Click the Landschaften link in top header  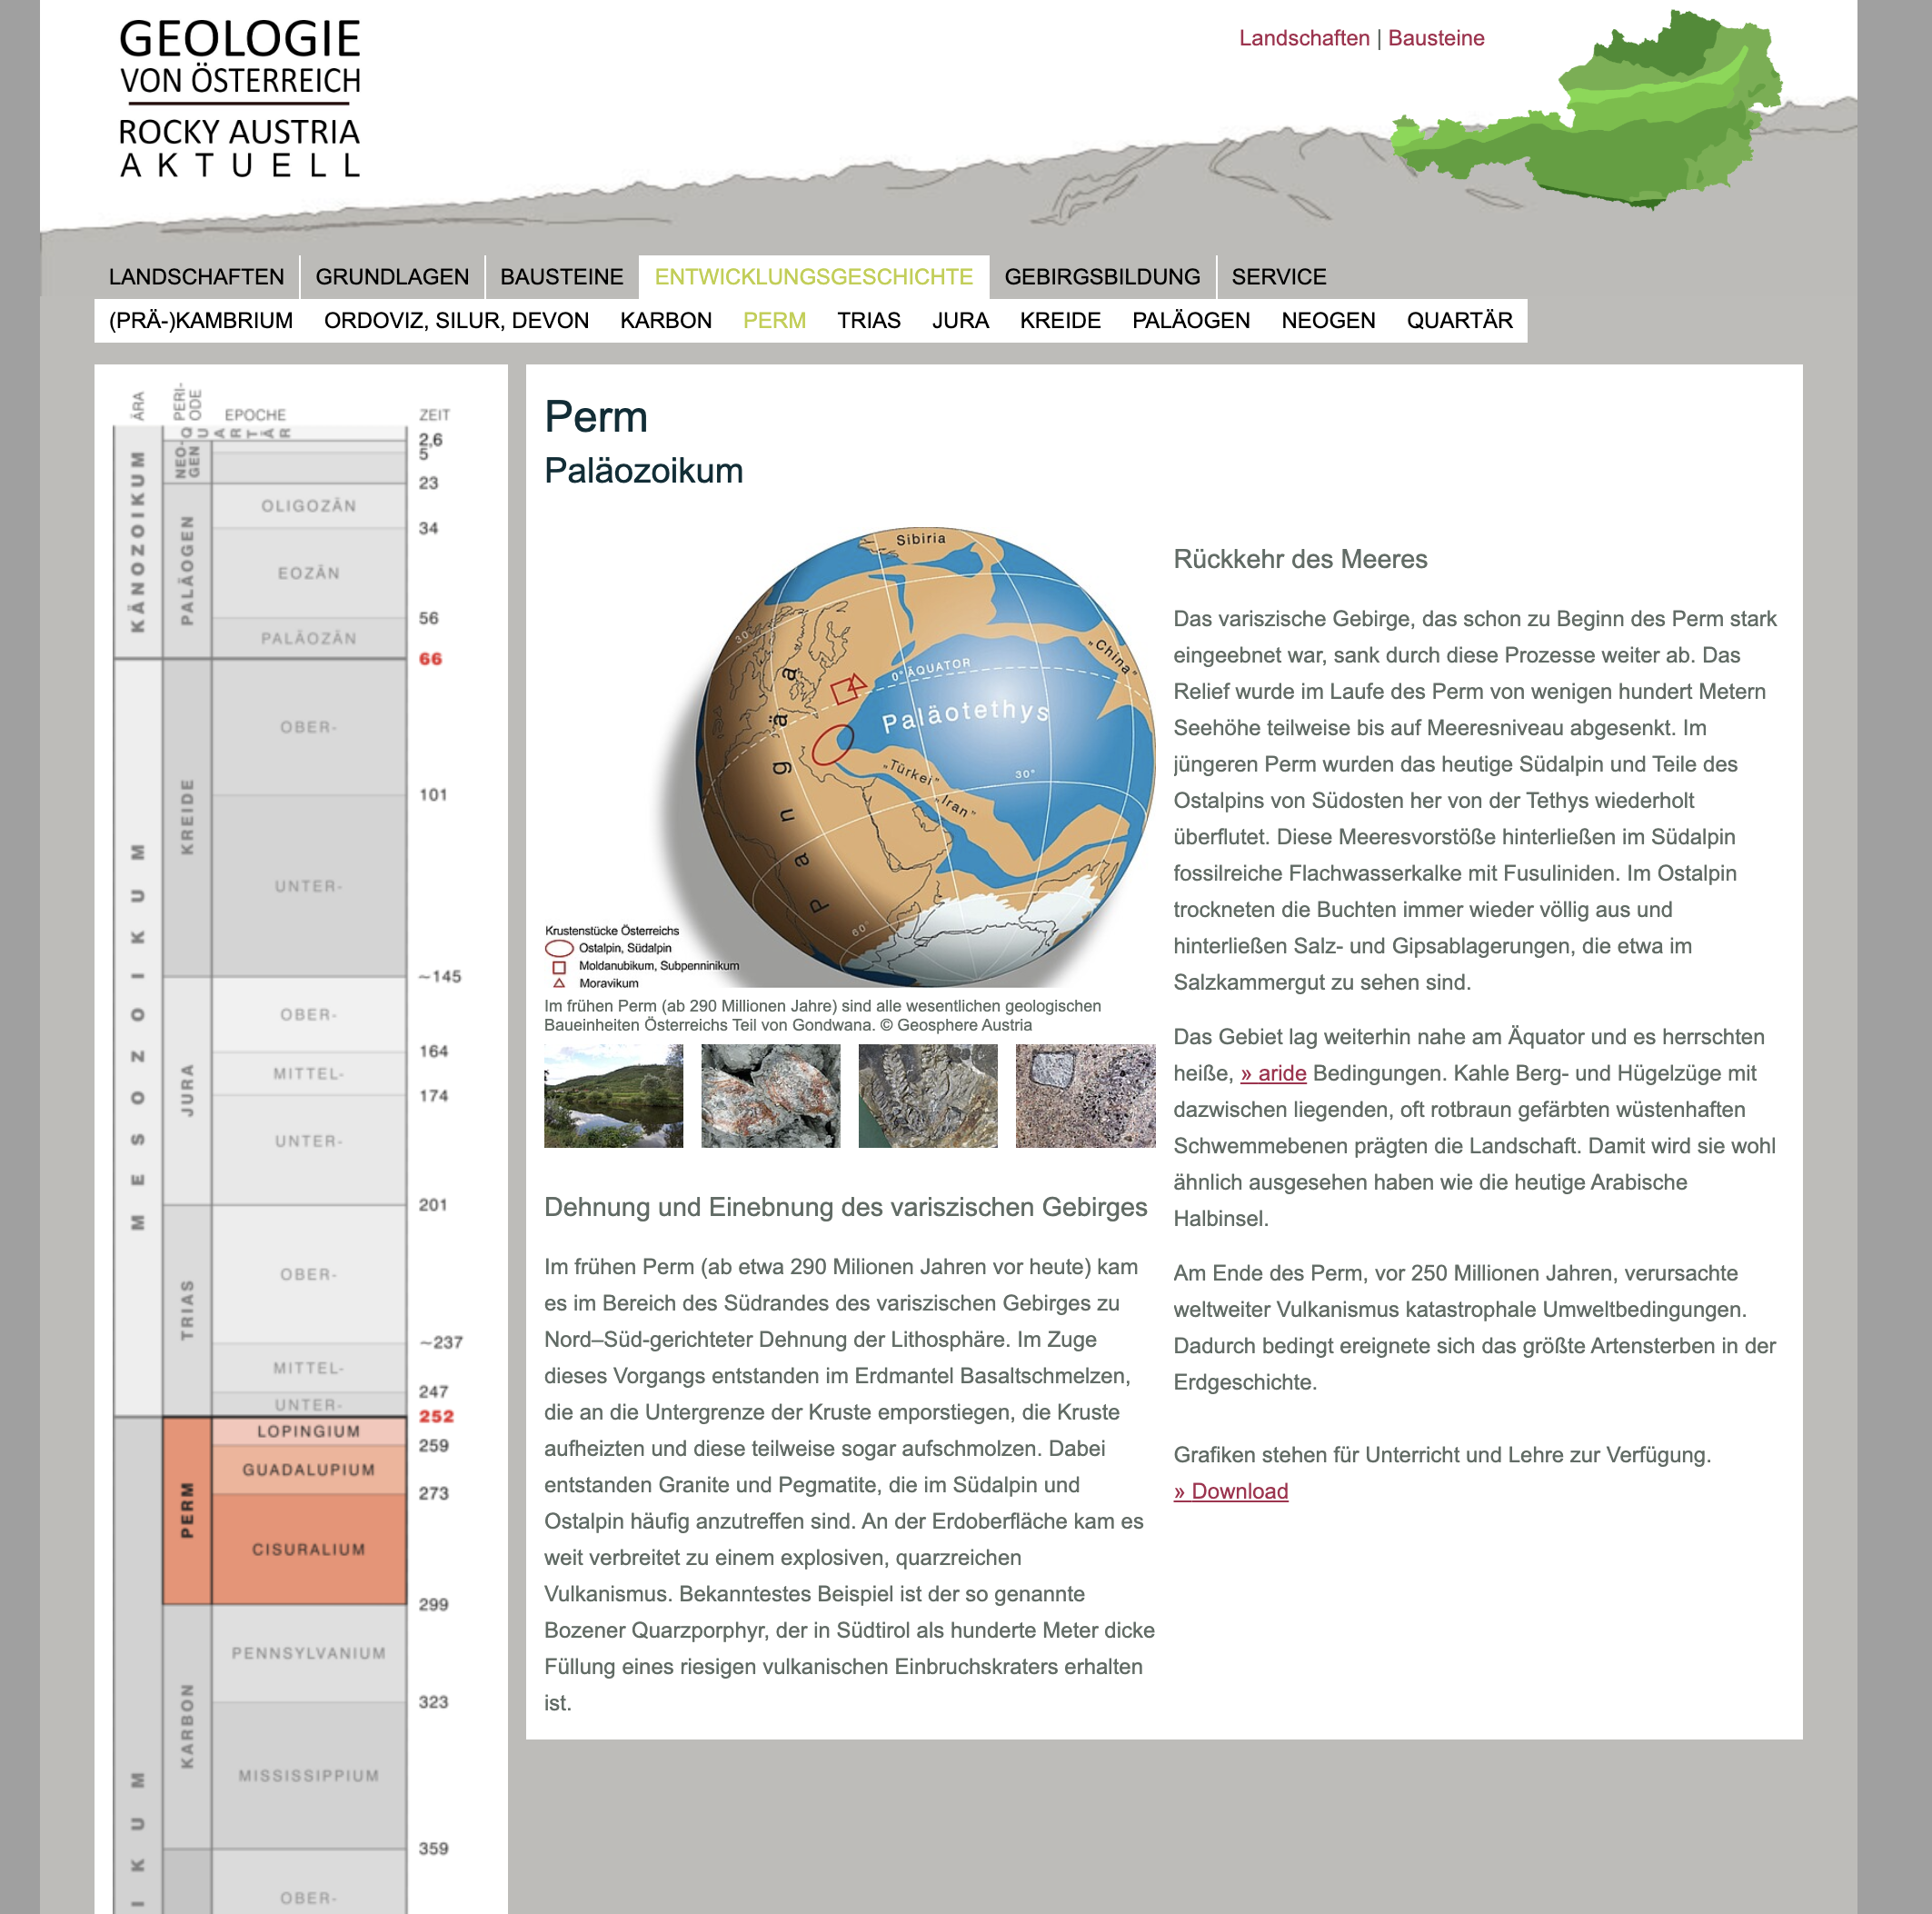pyautogui.click(x=1303, y=38)
